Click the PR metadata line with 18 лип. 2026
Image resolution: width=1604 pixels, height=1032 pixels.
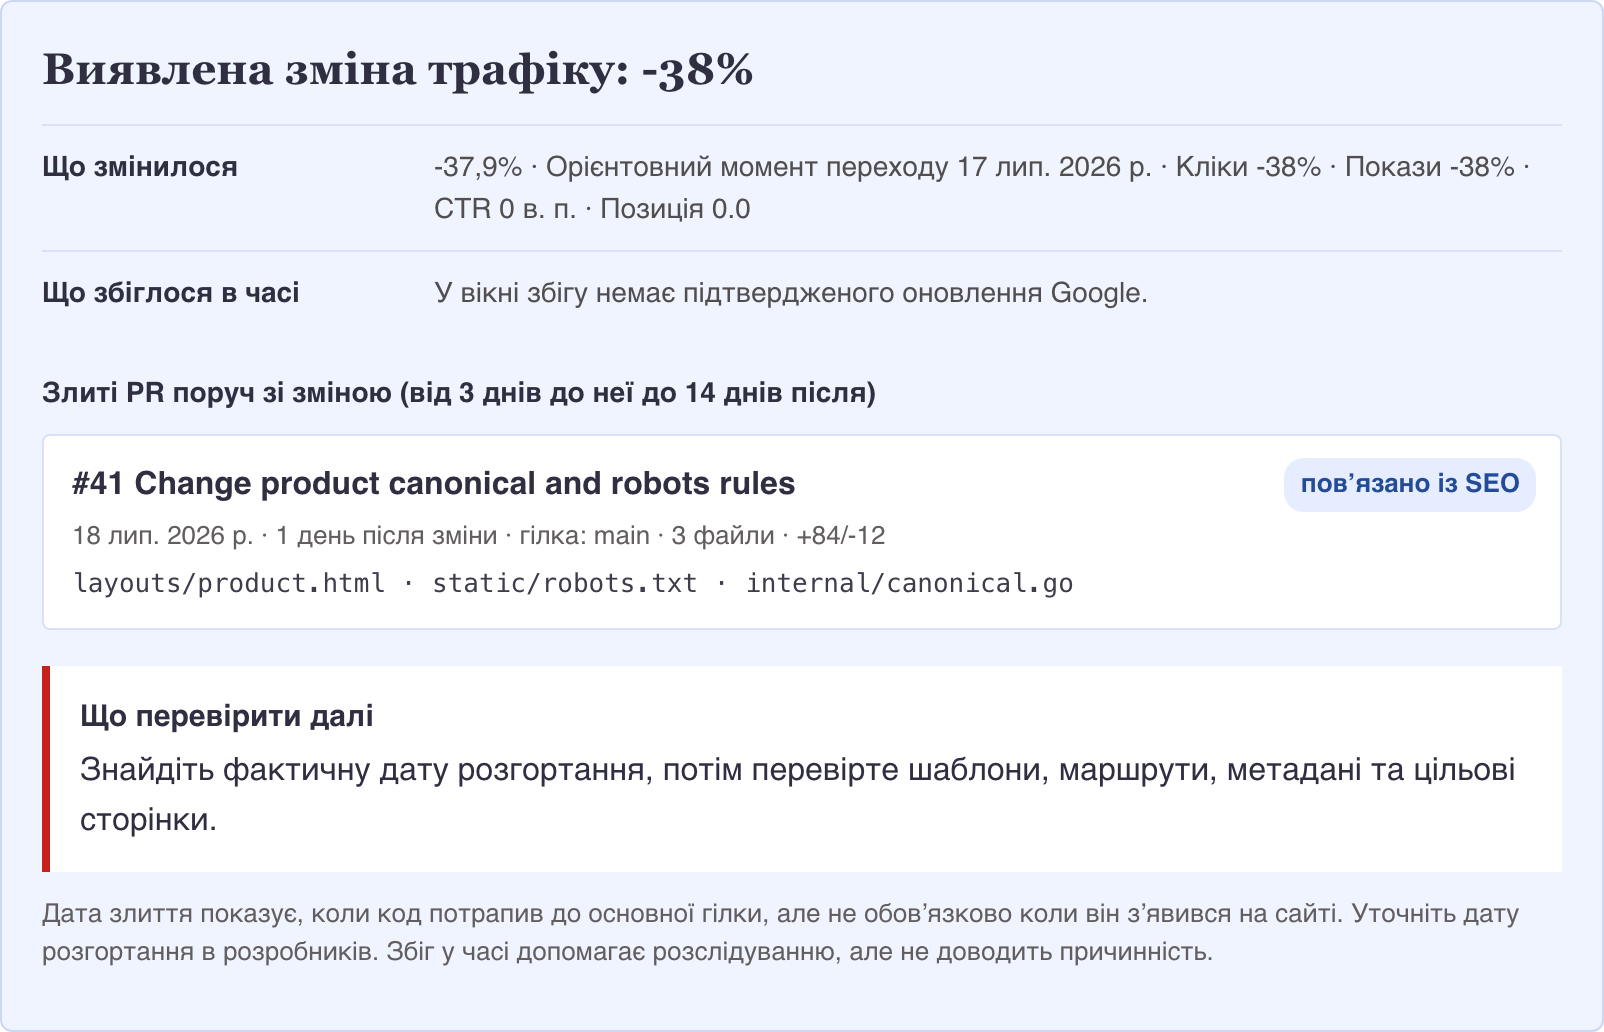(479, 536)
